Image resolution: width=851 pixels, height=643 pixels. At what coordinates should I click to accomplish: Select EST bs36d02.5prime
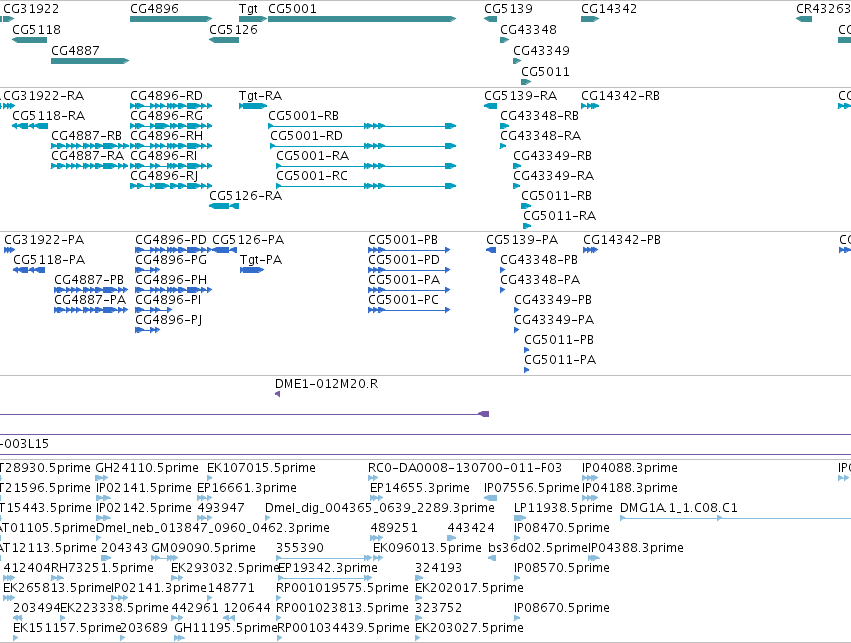[538, 548]
